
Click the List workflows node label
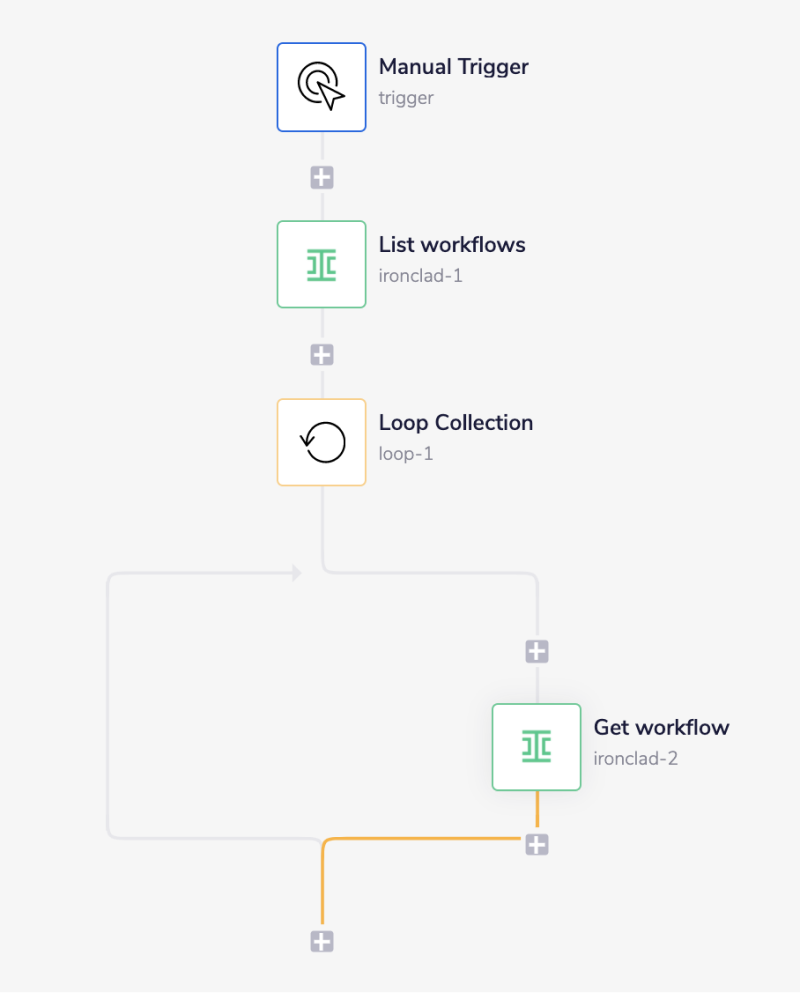coord(452,244)
